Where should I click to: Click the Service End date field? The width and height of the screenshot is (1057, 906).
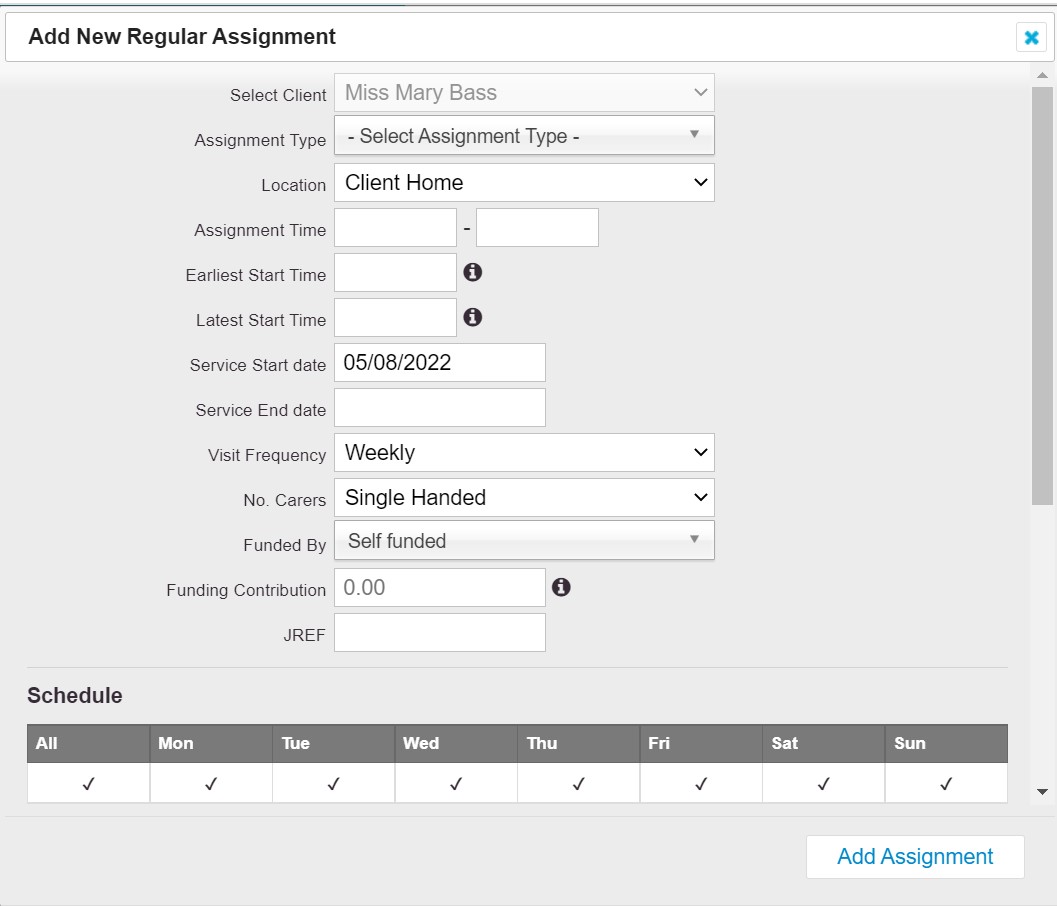point(440,408)
